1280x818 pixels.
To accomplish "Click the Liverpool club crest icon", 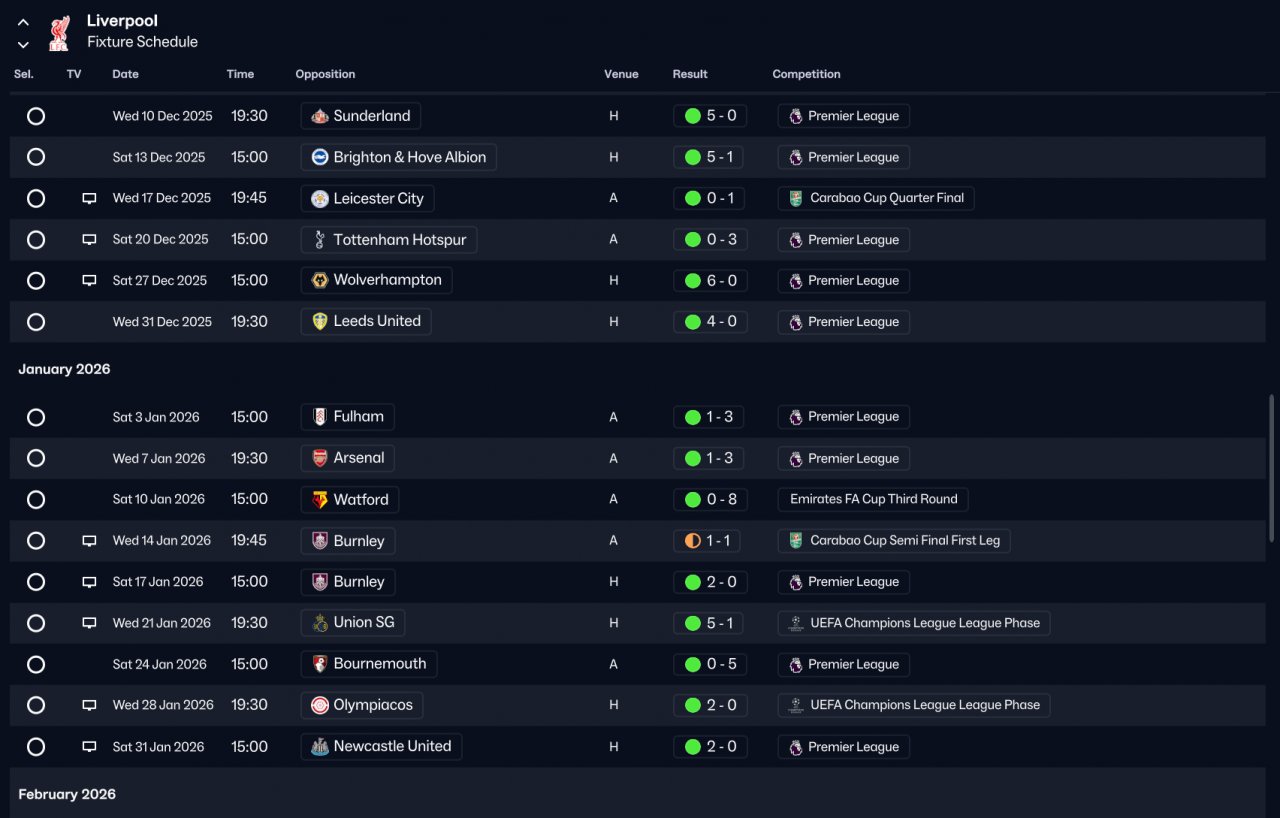I will click(59, 32).
